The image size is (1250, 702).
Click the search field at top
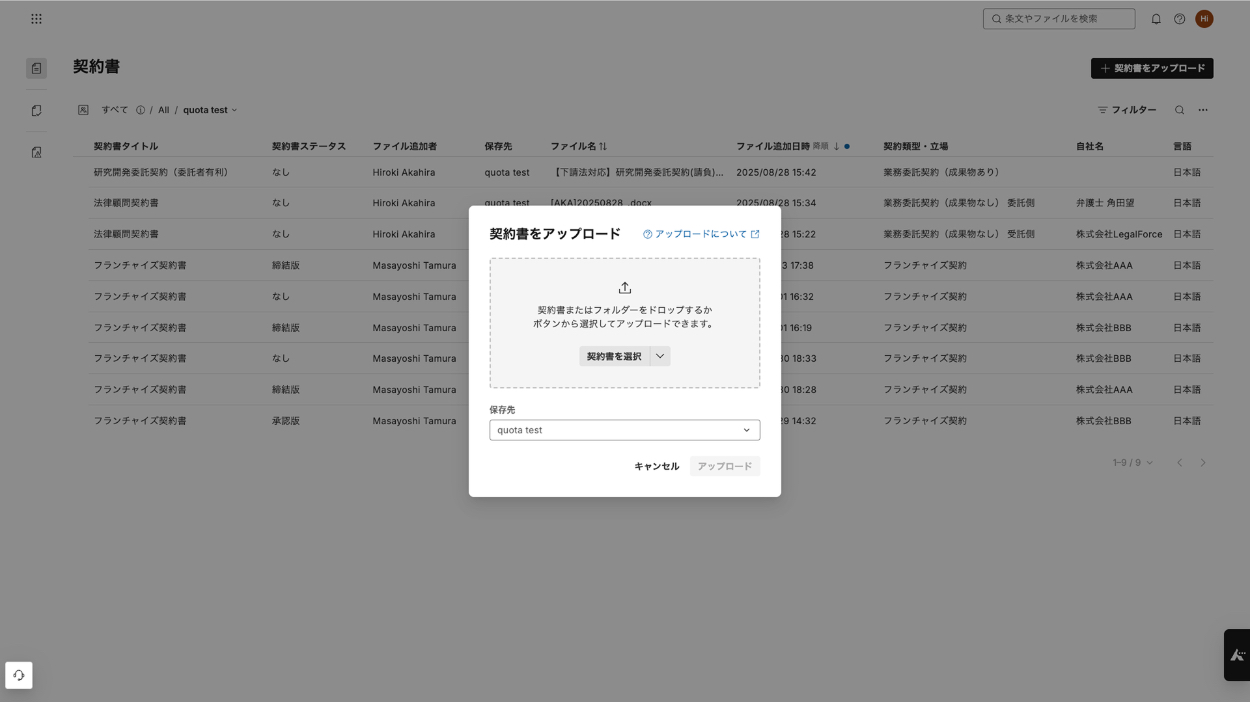tap(1059, 19)
